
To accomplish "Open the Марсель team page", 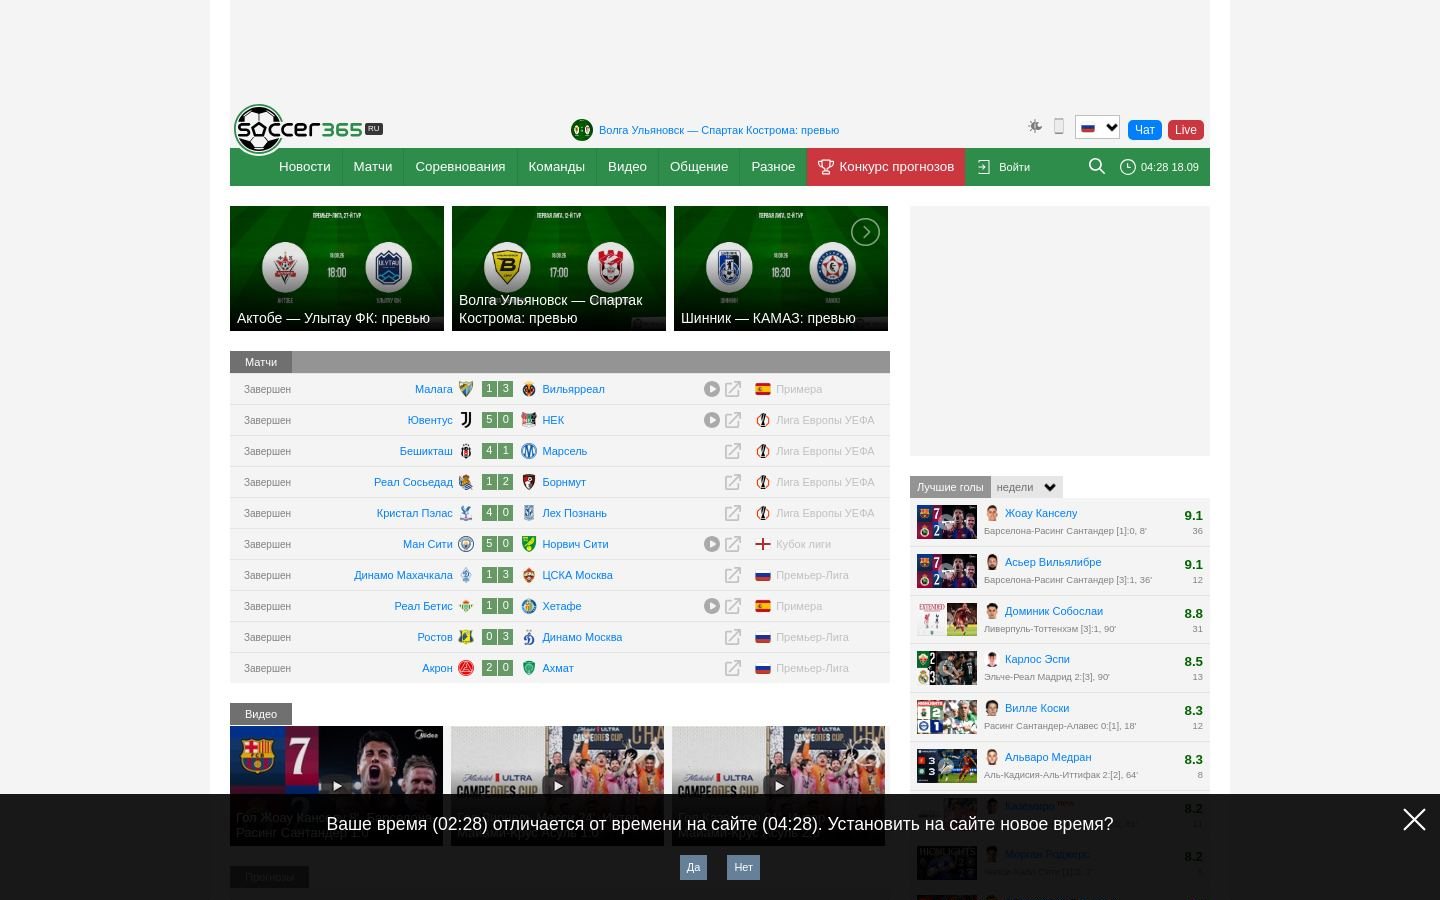I will click(564, 451).
